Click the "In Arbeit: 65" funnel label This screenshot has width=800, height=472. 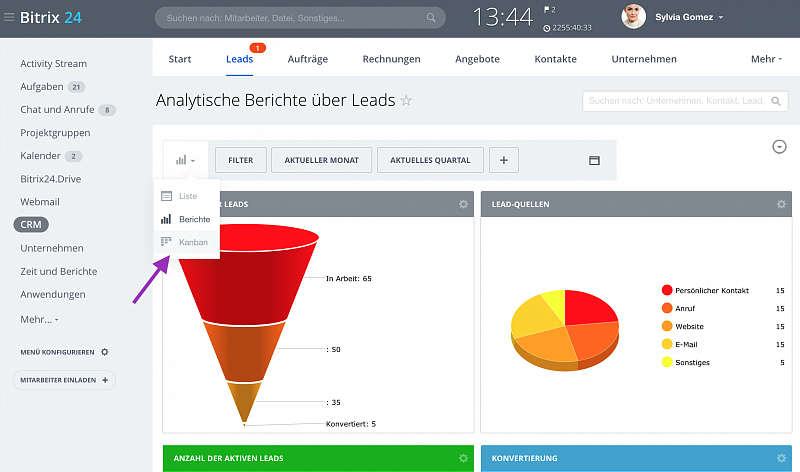coord(349,279)
